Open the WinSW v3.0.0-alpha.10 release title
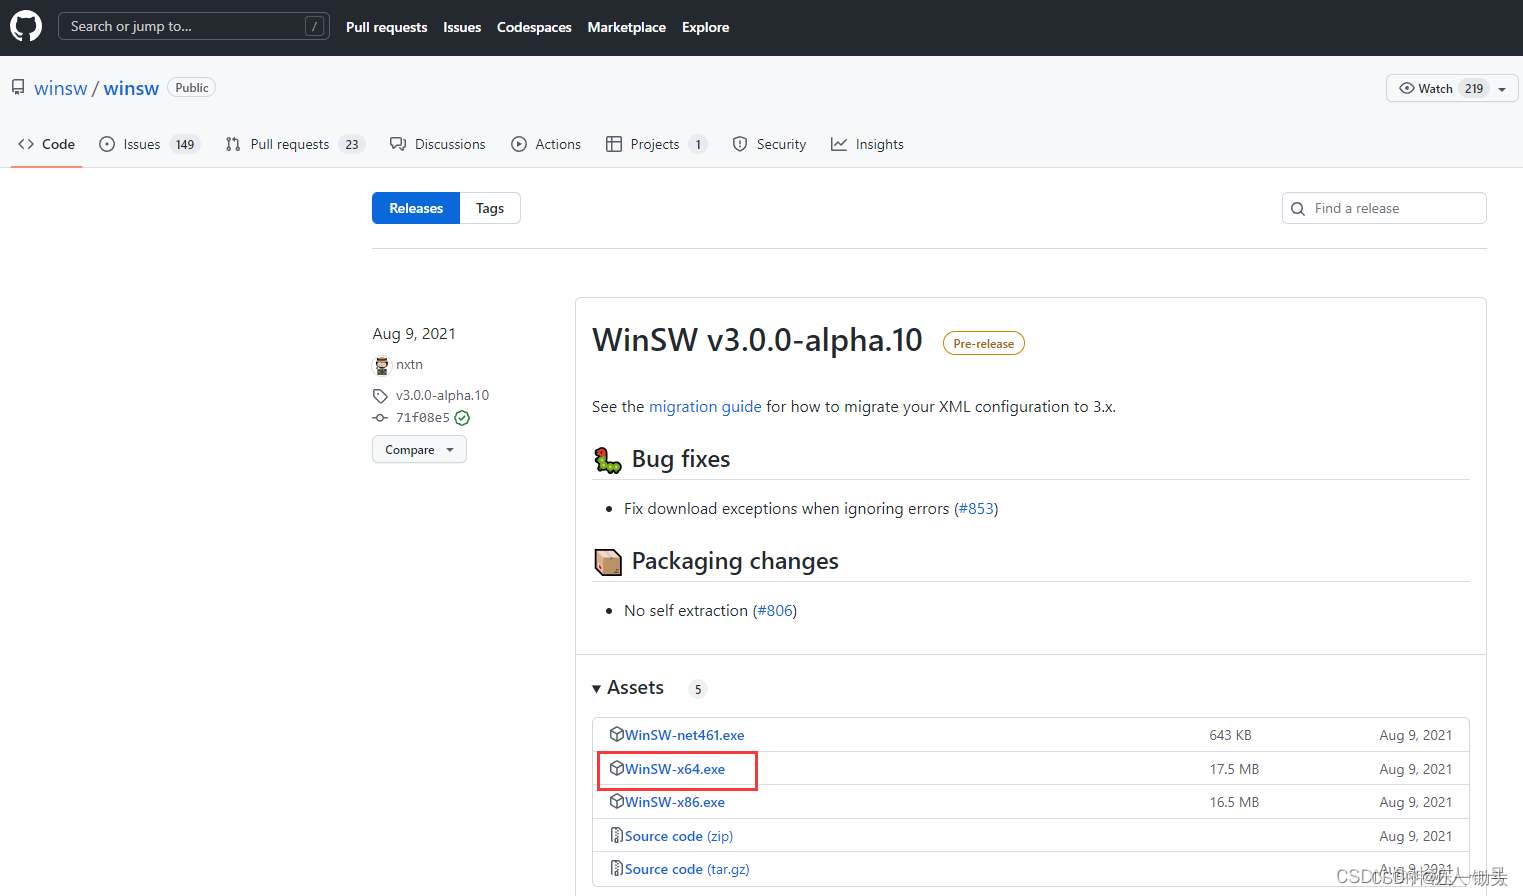 tap(757, 340)
